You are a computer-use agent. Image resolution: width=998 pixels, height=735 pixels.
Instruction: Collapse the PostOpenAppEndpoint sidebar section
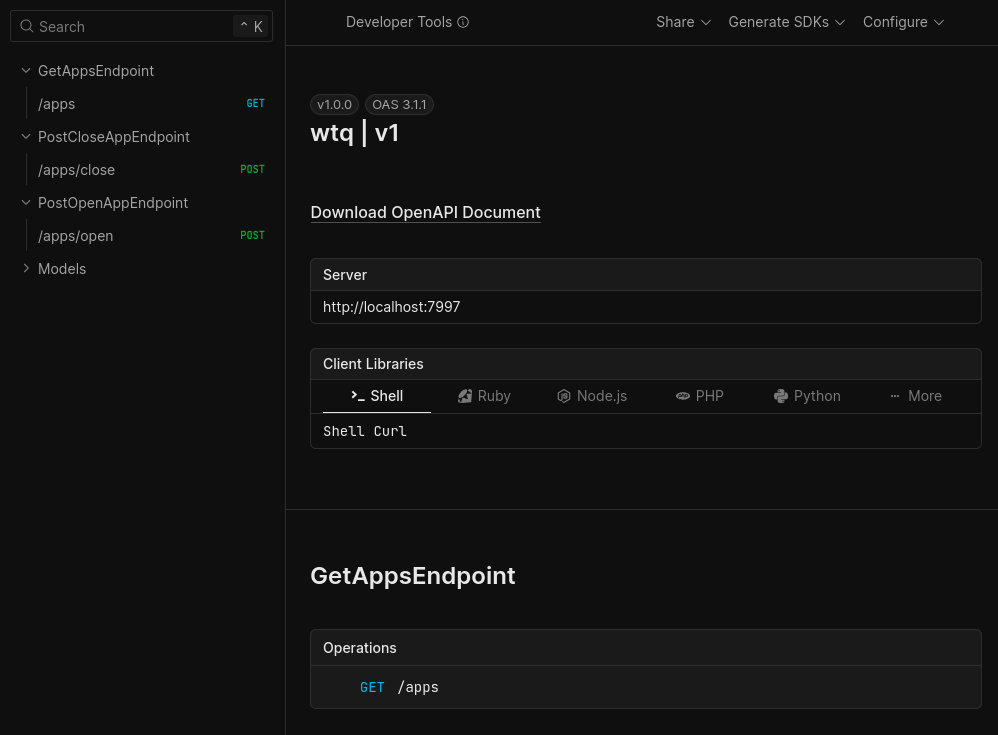[25, 202]
